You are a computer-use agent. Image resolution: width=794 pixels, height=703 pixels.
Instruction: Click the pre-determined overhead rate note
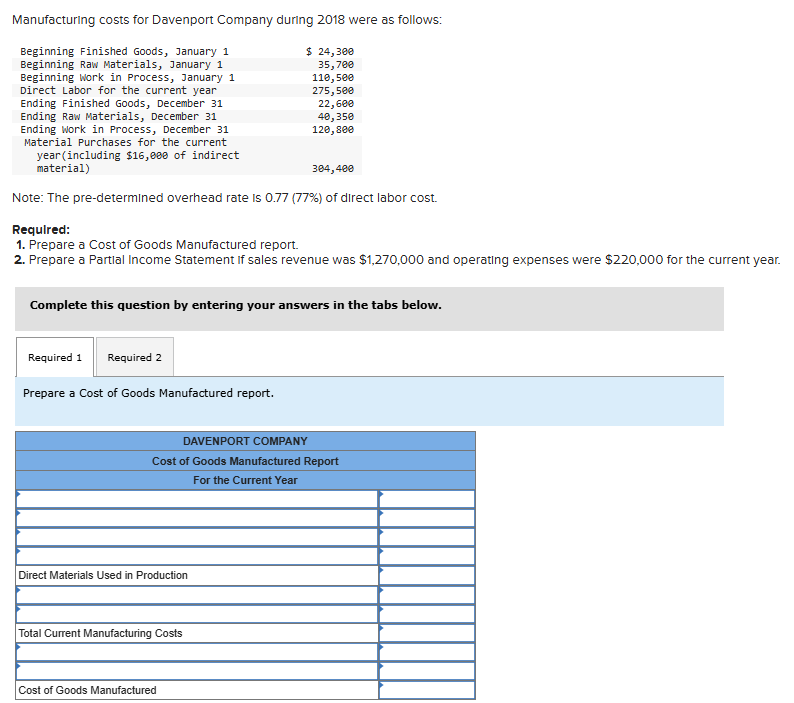pyautogui.click(x=224, y=198)
